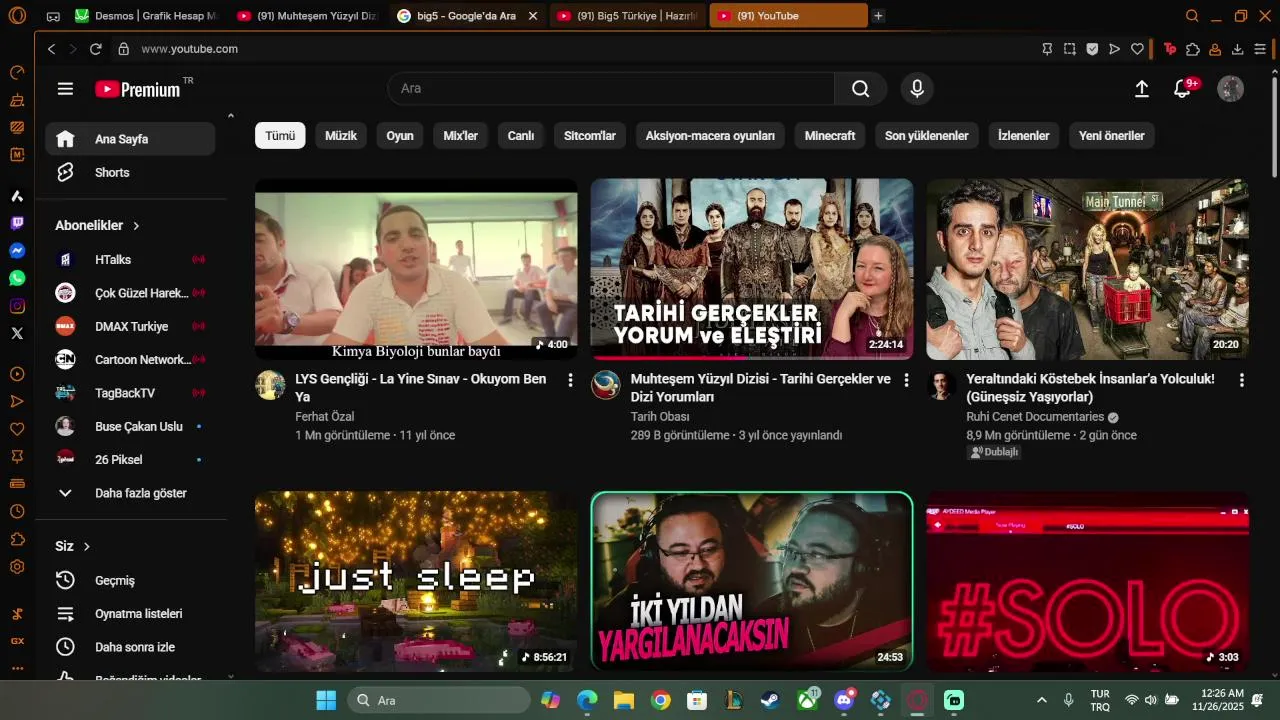
Task: Expand the Abonelikler section chevron
Action: click(x=136, y=226)
